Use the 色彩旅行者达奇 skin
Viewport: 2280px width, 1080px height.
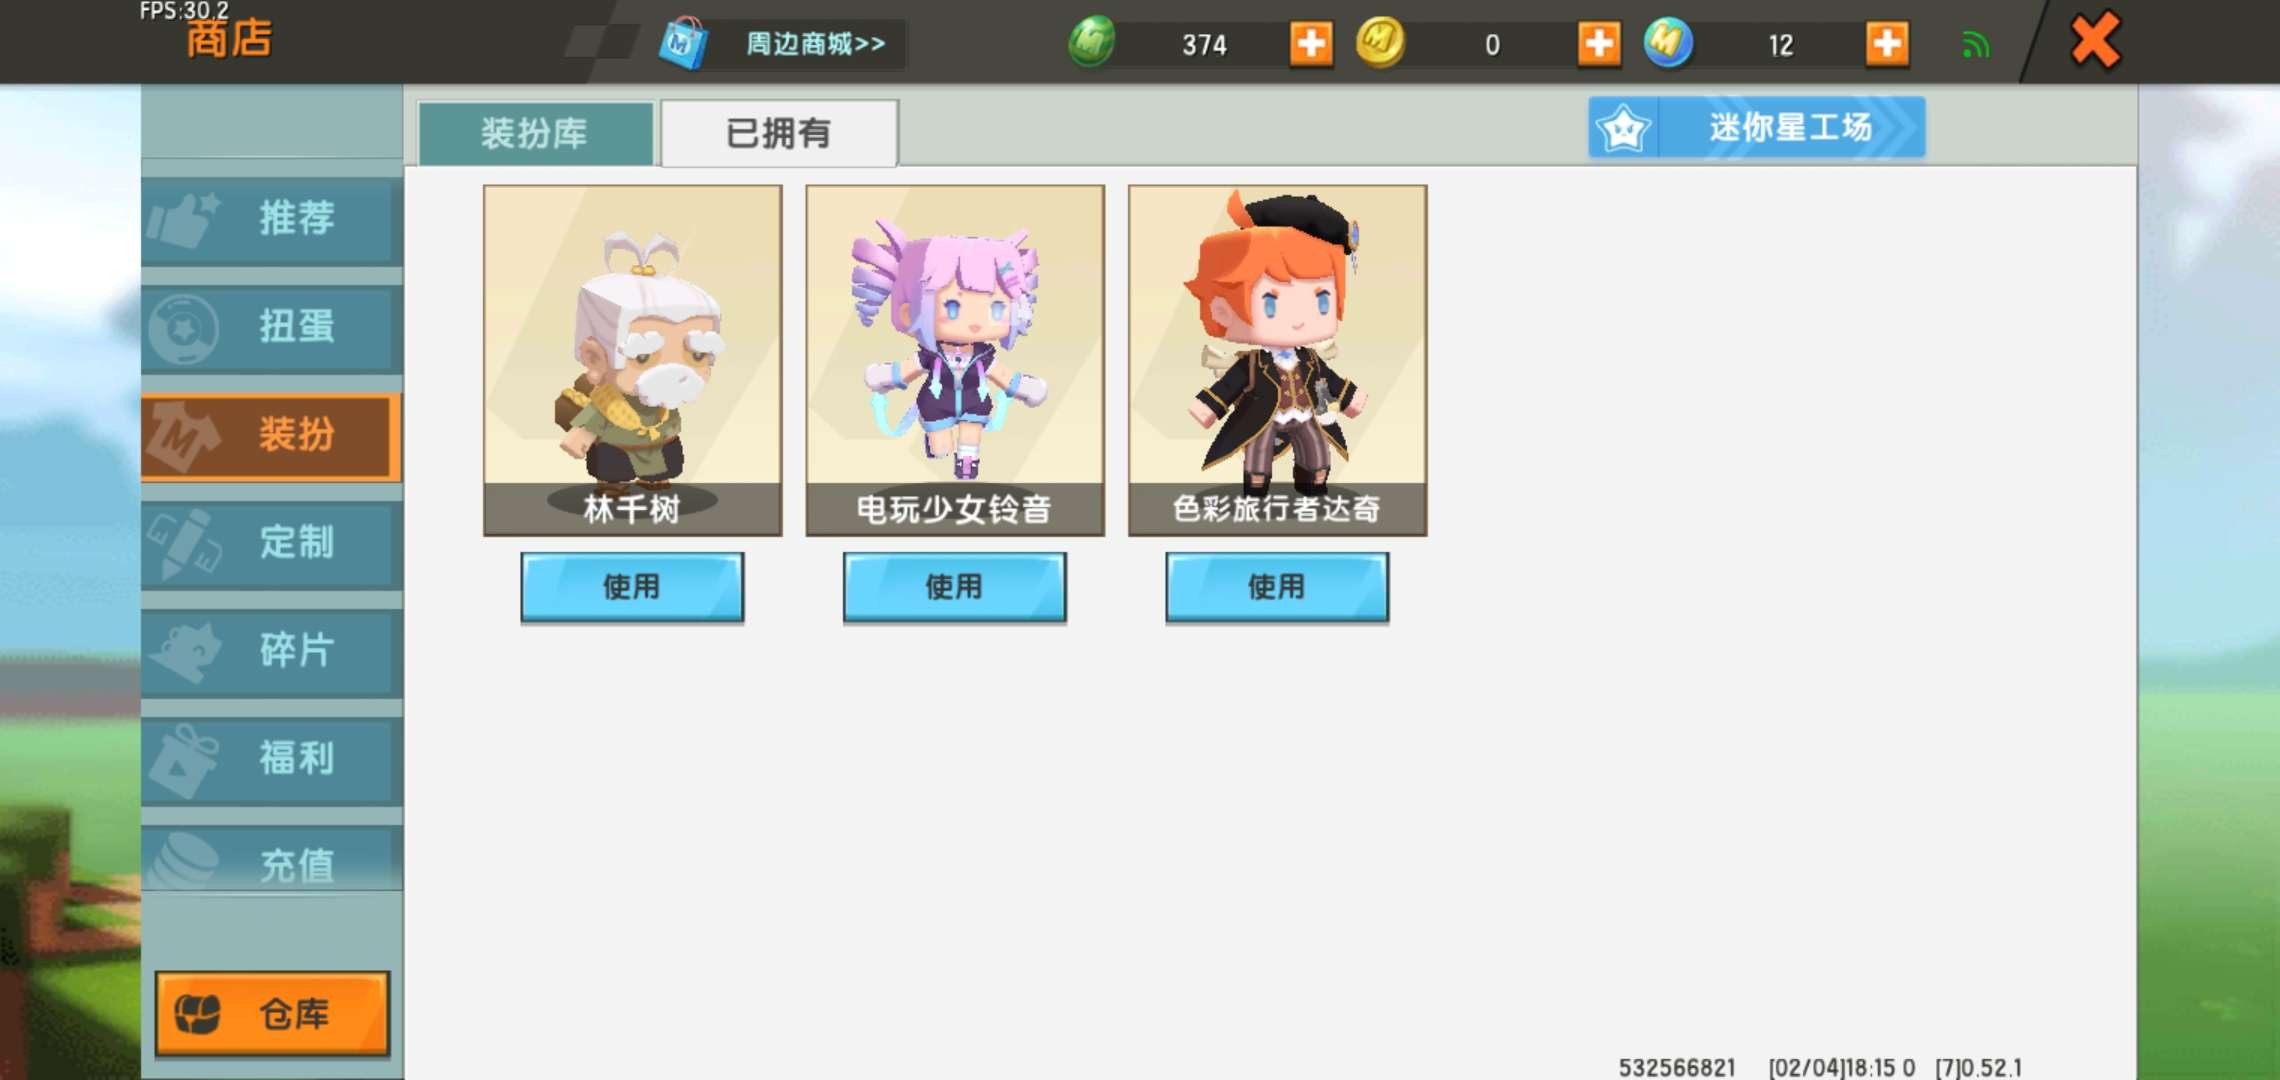(x=1277, y=587)
